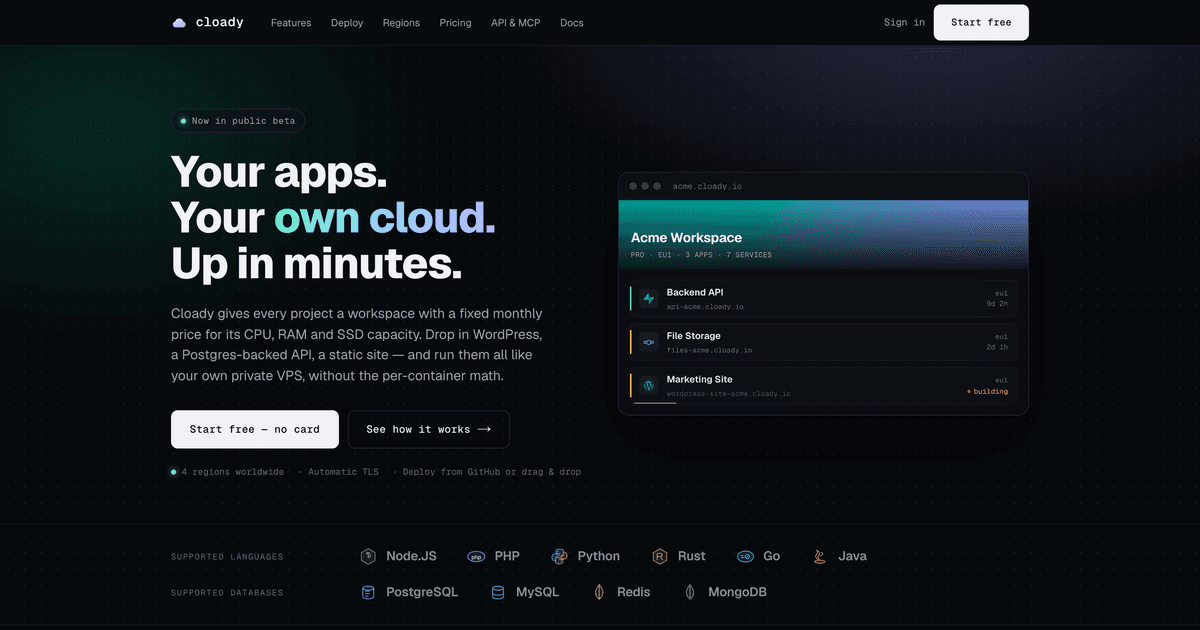Click the MongoDB database icon

pos(690,592)
